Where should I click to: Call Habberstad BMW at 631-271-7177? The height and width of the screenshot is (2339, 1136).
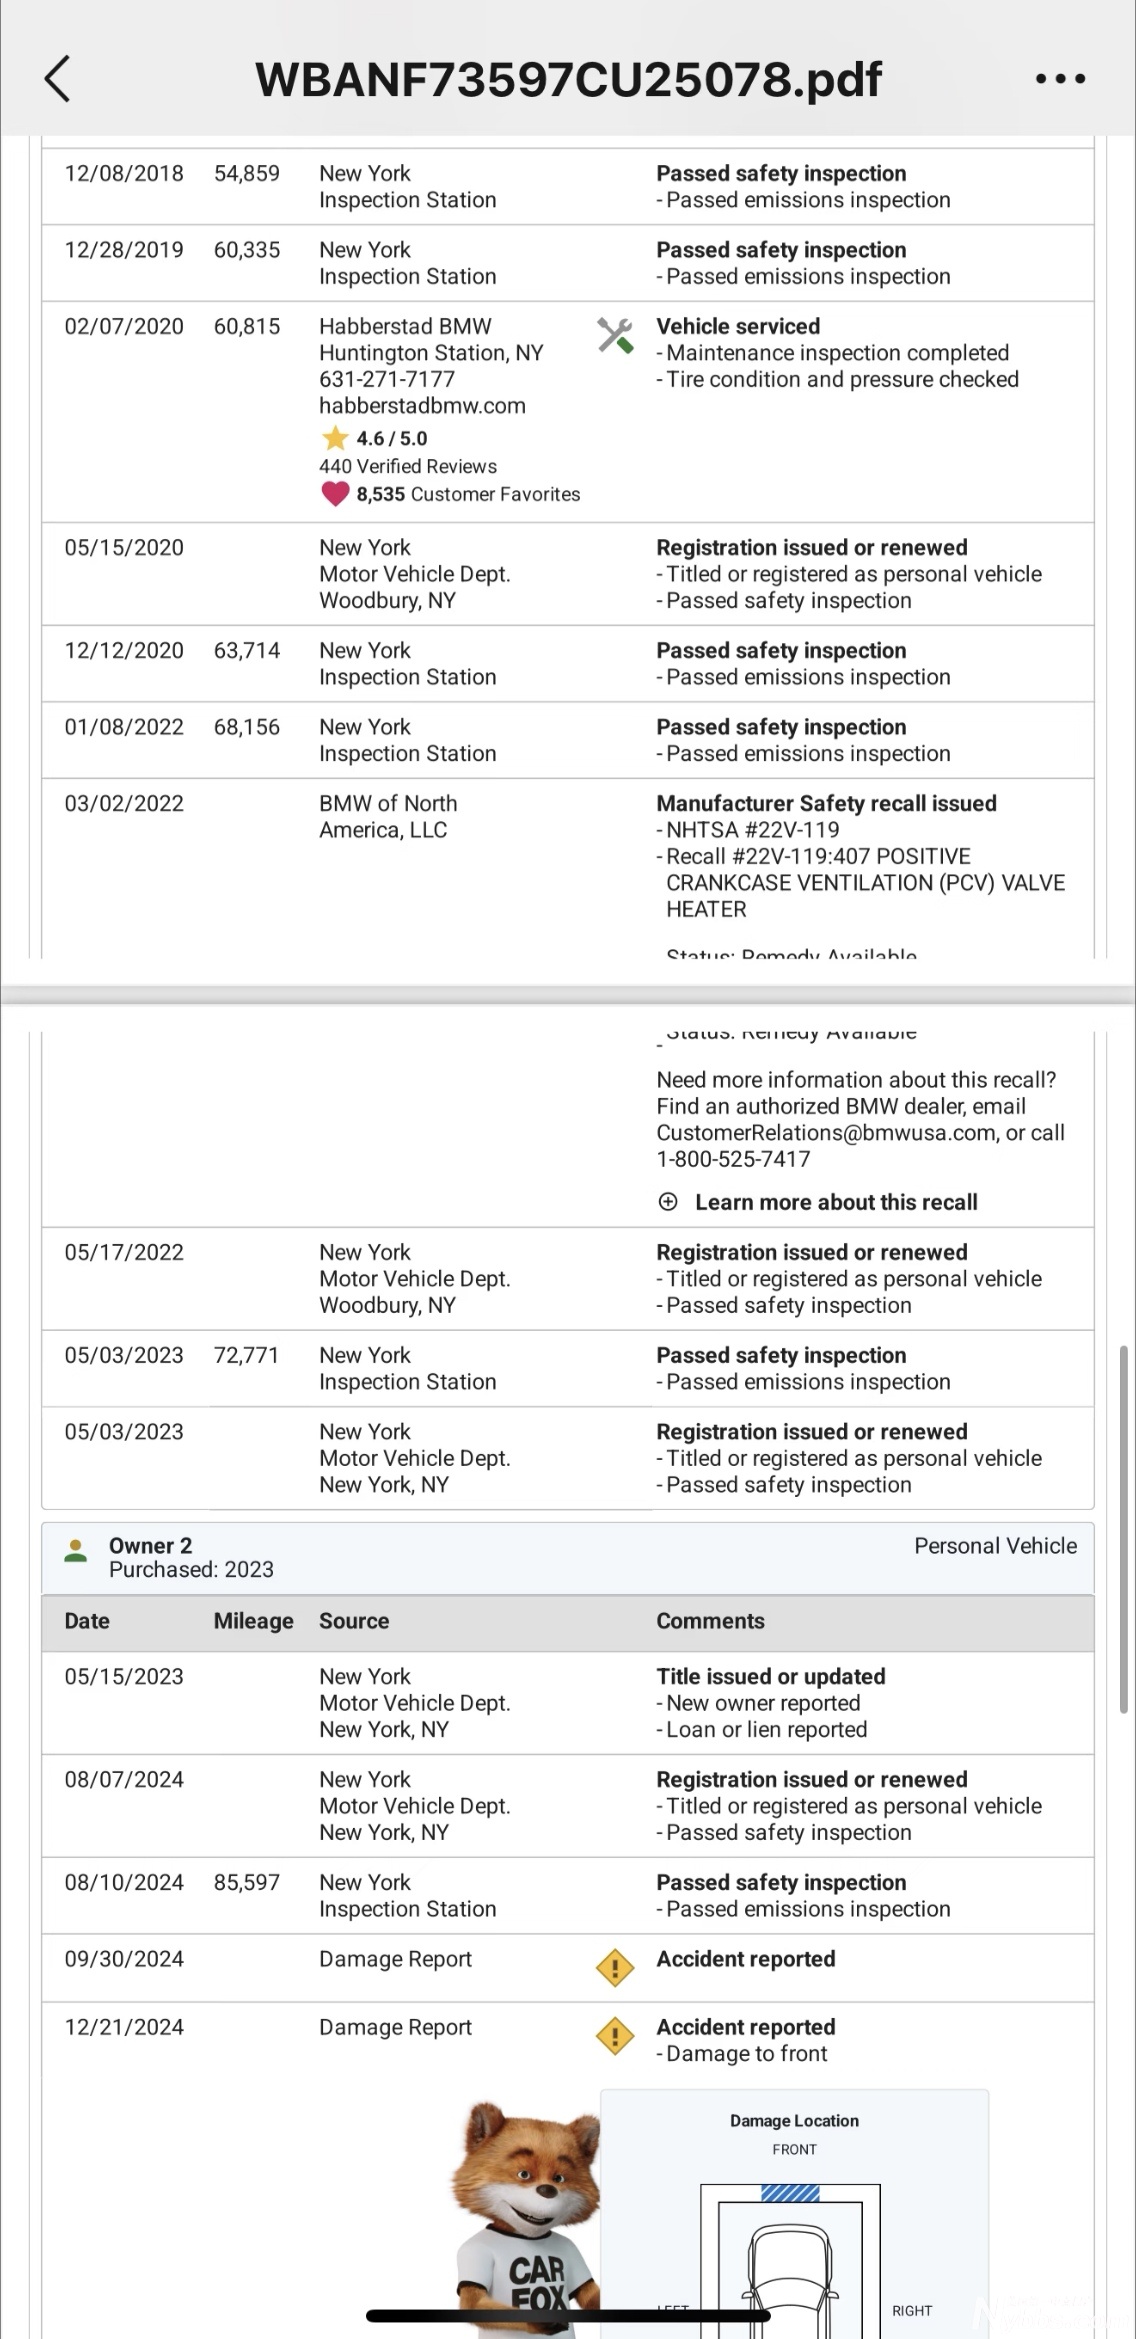click(x=387, y=379)
